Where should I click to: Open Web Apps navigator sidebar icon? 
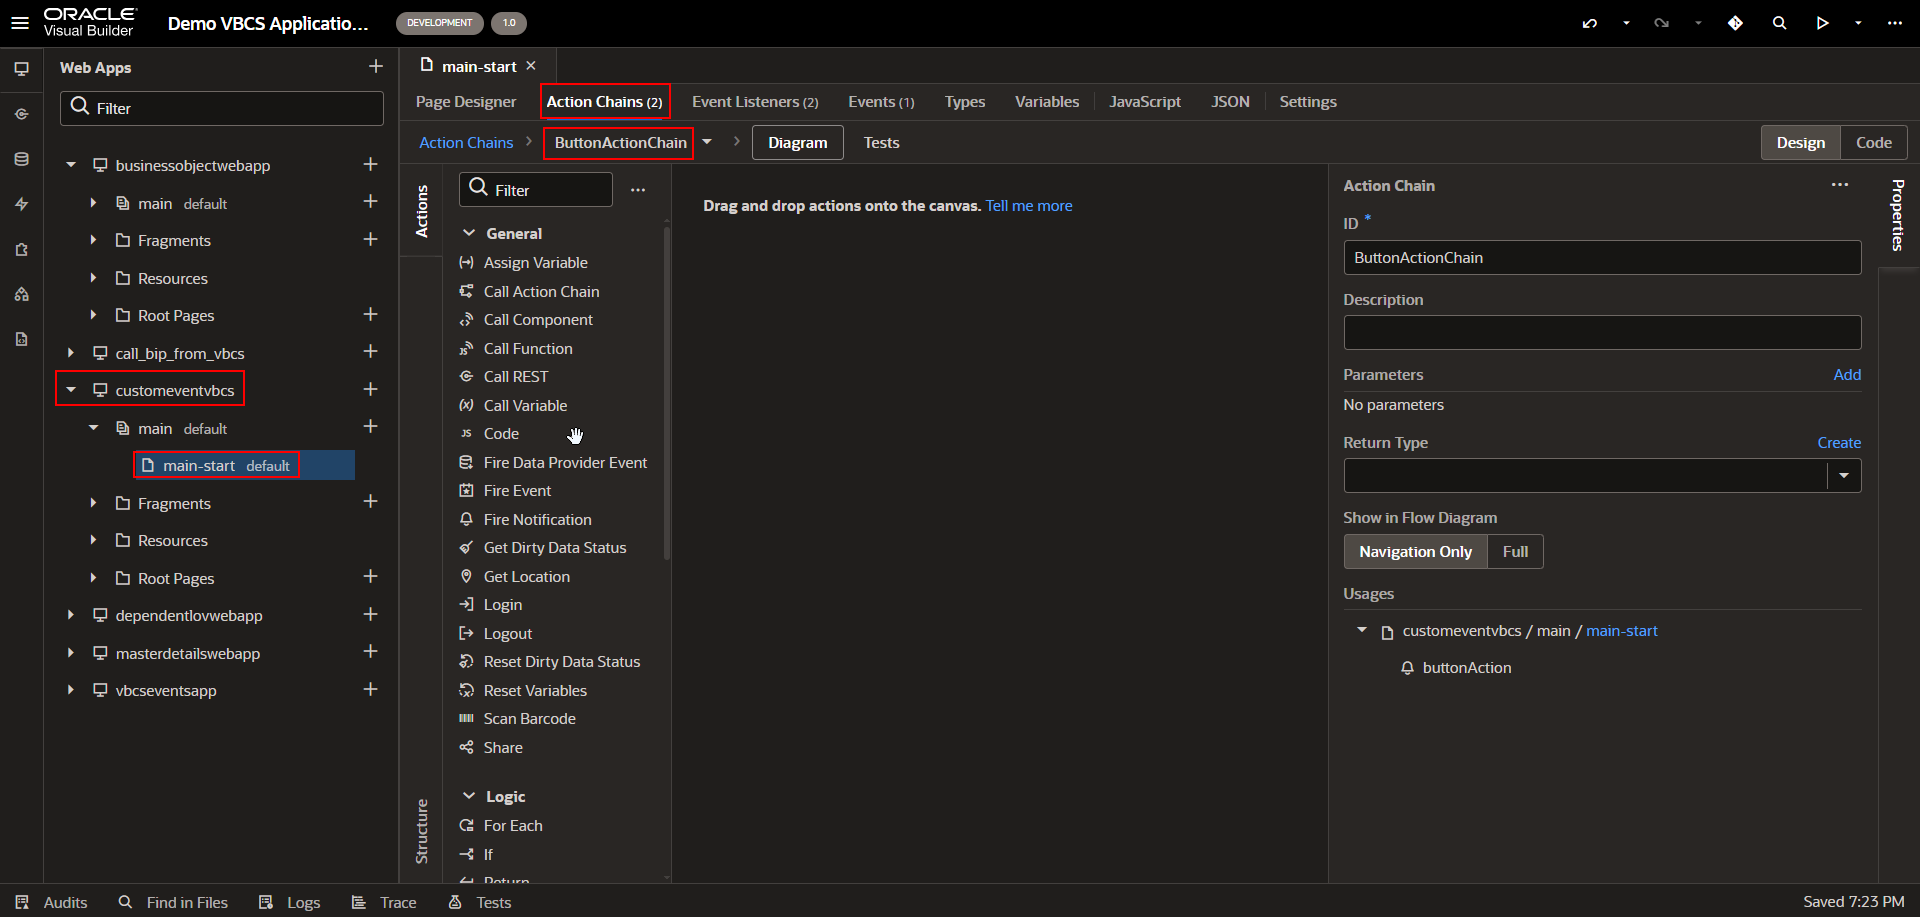(21, 69)
